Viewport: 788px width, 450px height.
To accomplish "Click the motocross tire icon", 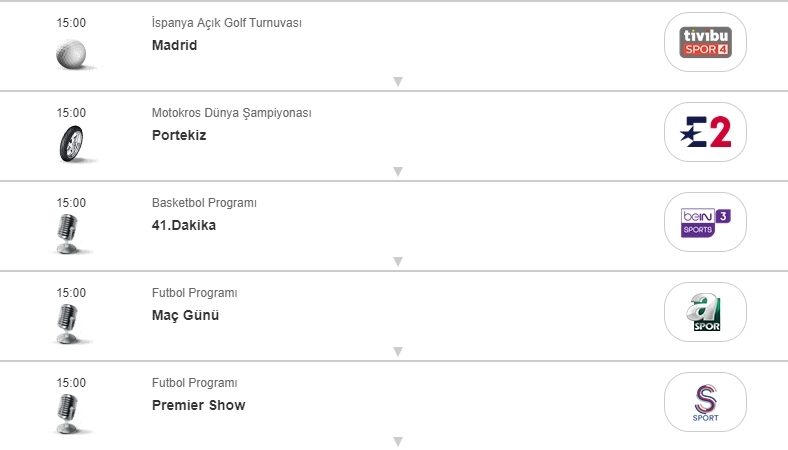I will coord(70,143).
